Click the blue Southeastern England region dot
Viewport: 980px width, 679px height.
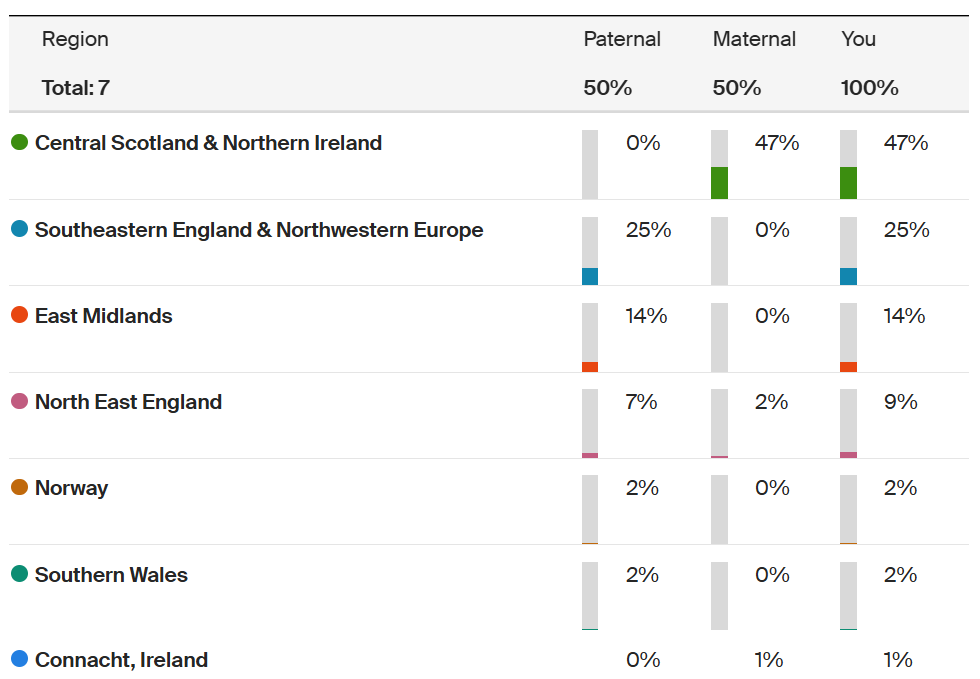pos(19,229)
